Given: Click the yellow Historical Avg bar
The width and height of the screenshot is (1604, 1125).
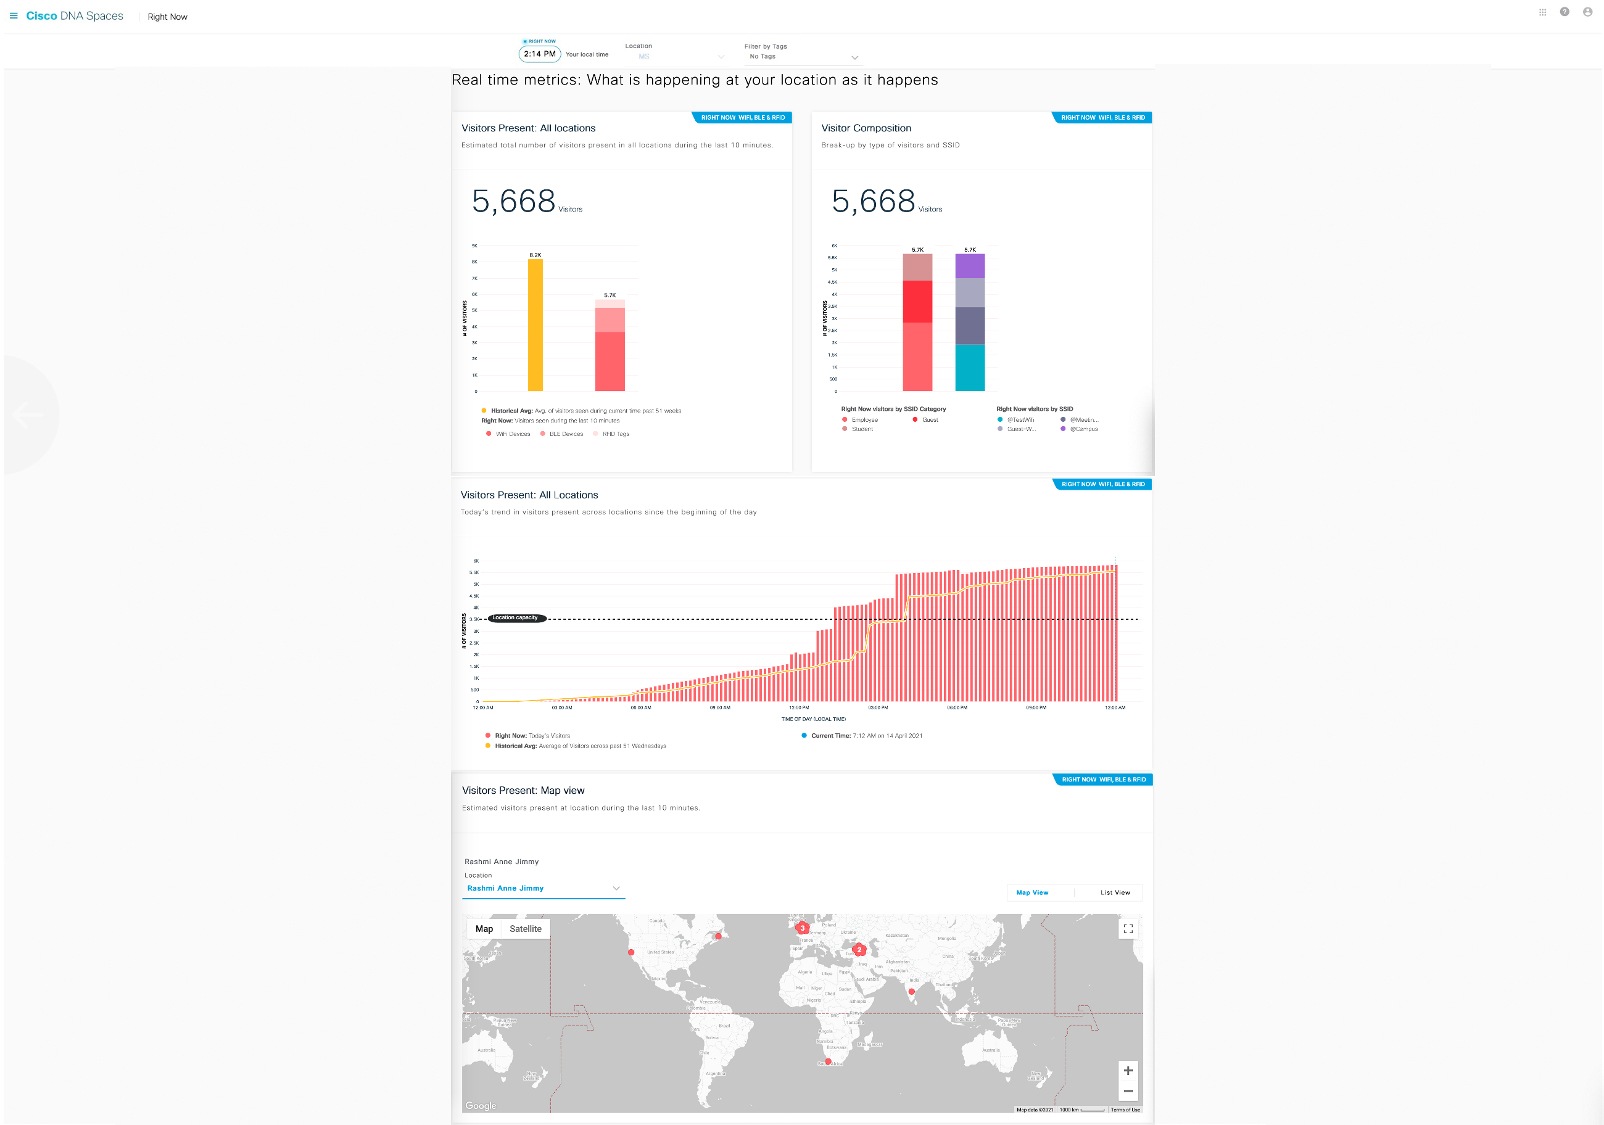Looking at the screenshot, I should (535, 325).
